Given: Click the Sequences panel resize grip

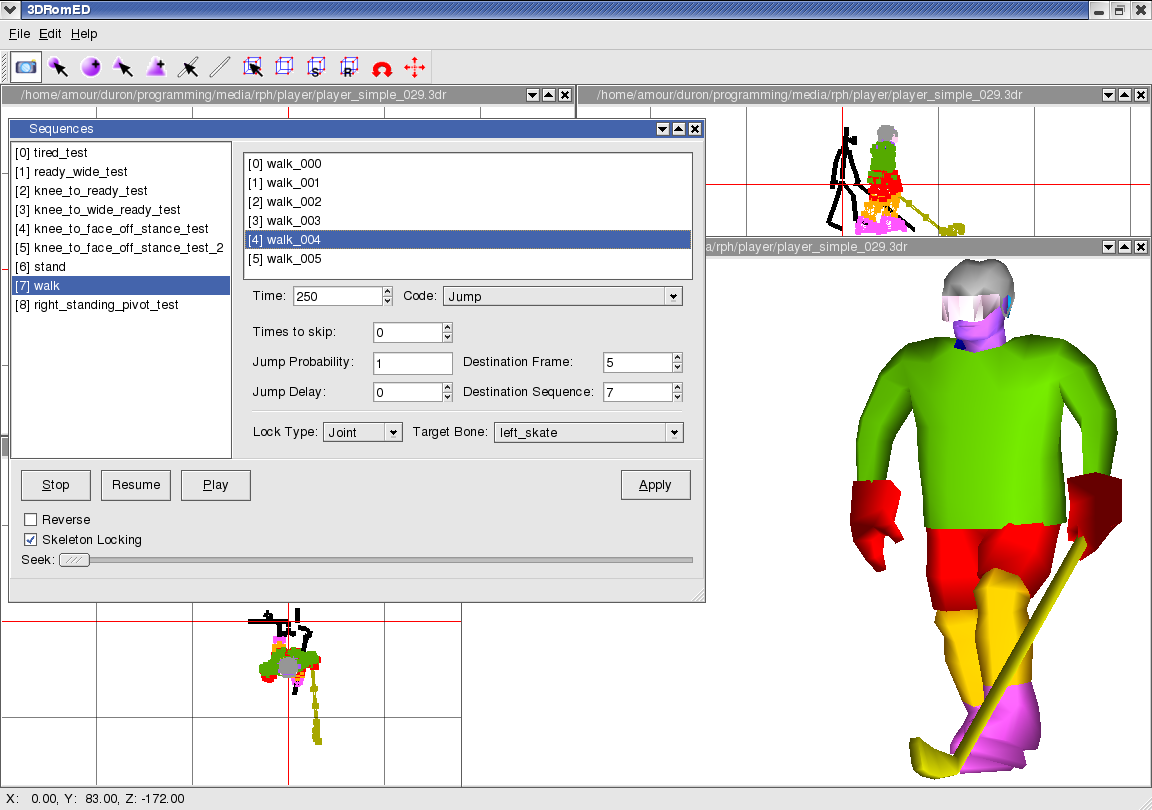Looking at the screenshot, I should (698, 595).
